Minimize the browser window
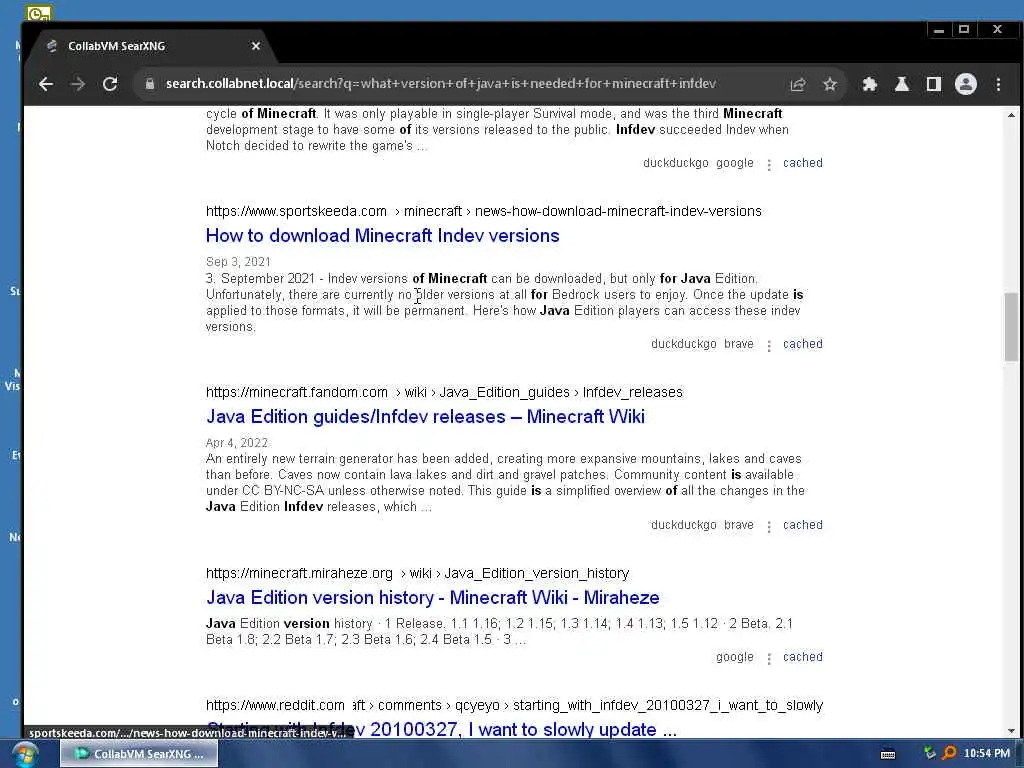 click(939, 30)
